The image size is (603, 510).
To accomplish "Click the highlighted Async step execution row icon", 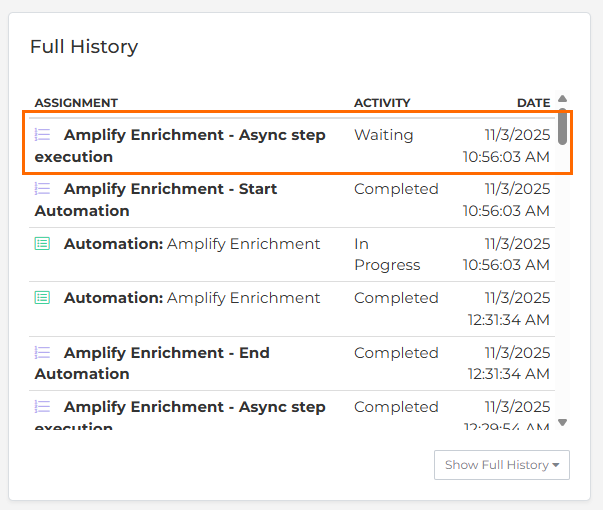I will (x=42, y=135).
